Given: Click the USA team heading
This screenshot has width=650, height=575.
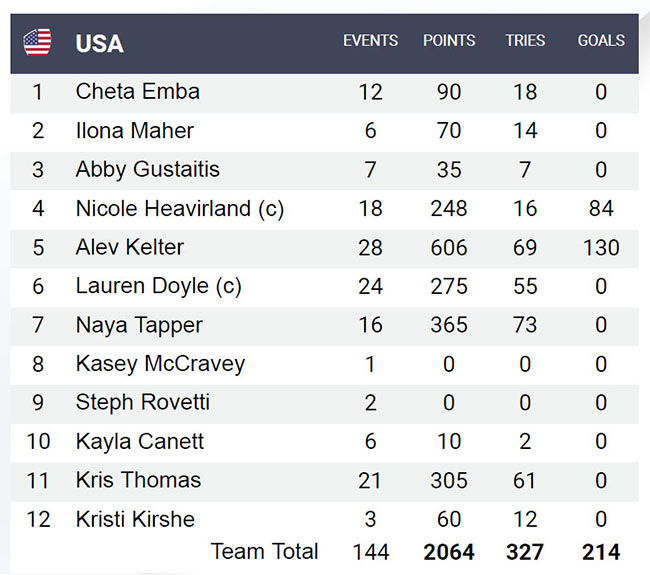Looking at the screenshot, I should (x=100, y=43).
